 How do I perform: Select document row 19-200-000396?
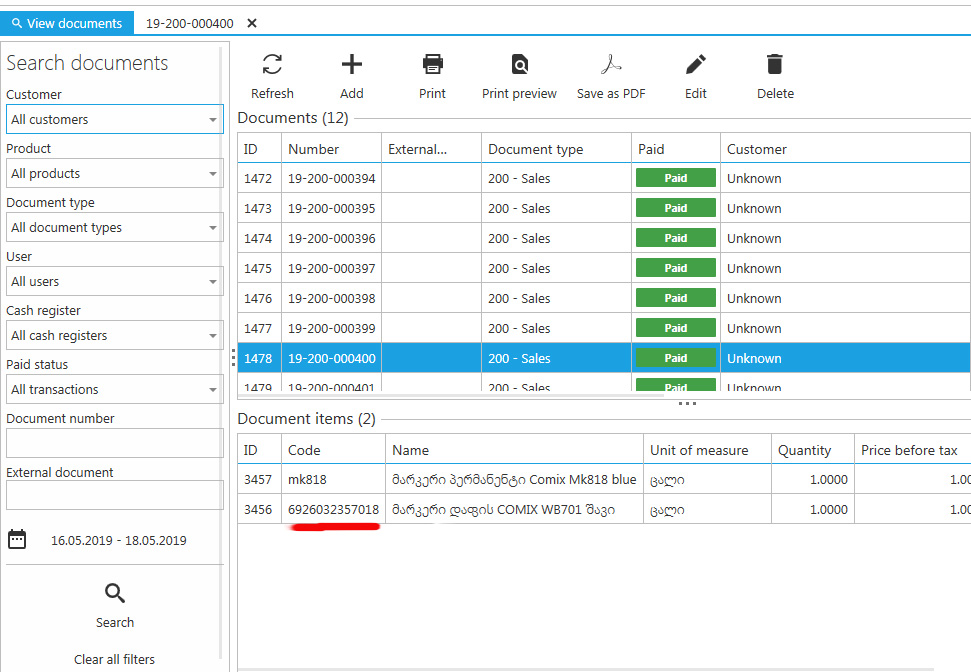[x=331, y=239]
